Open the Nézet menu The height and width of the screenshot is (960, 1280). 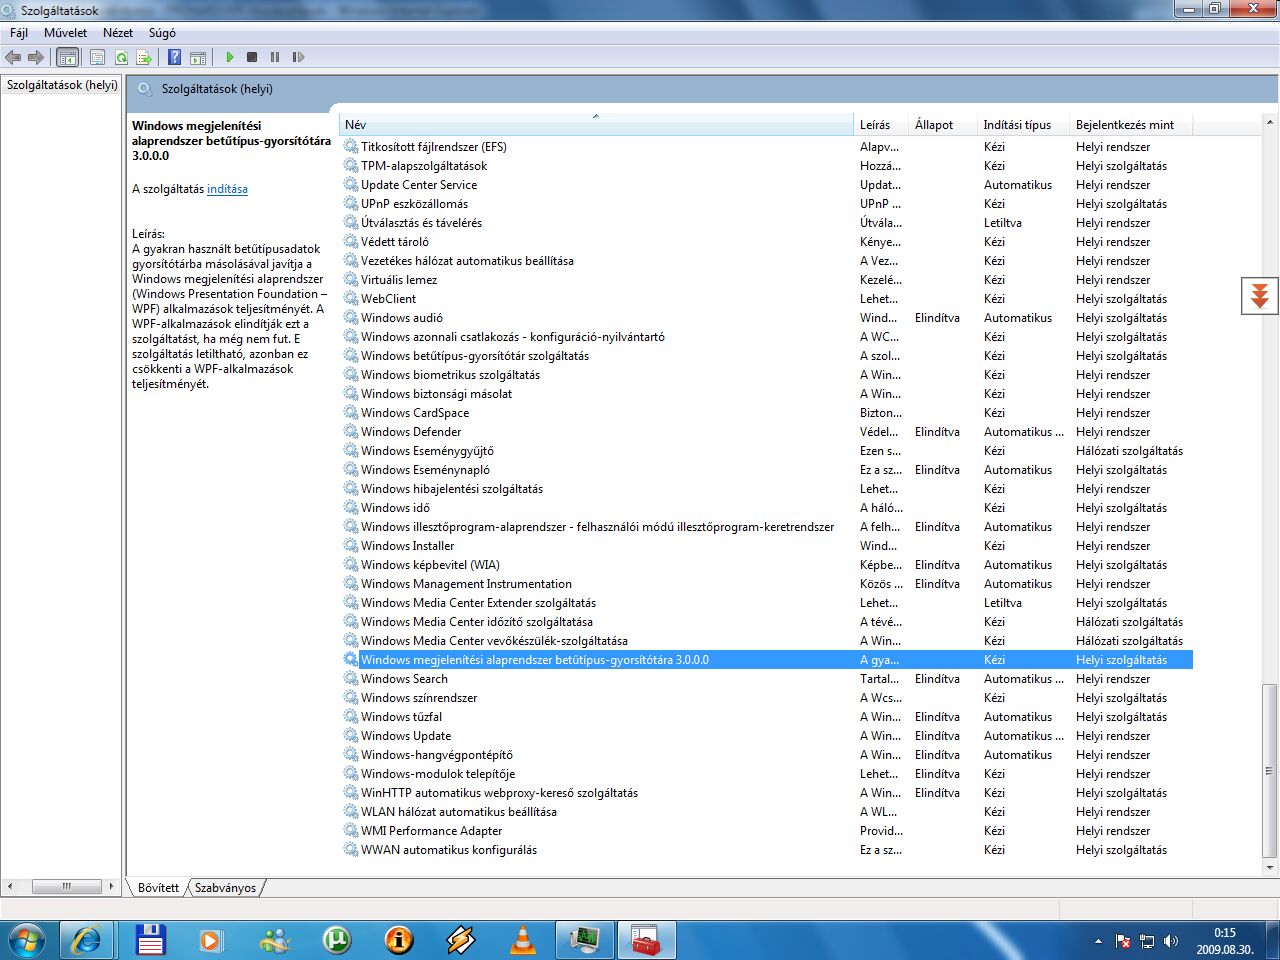[117, 33]
